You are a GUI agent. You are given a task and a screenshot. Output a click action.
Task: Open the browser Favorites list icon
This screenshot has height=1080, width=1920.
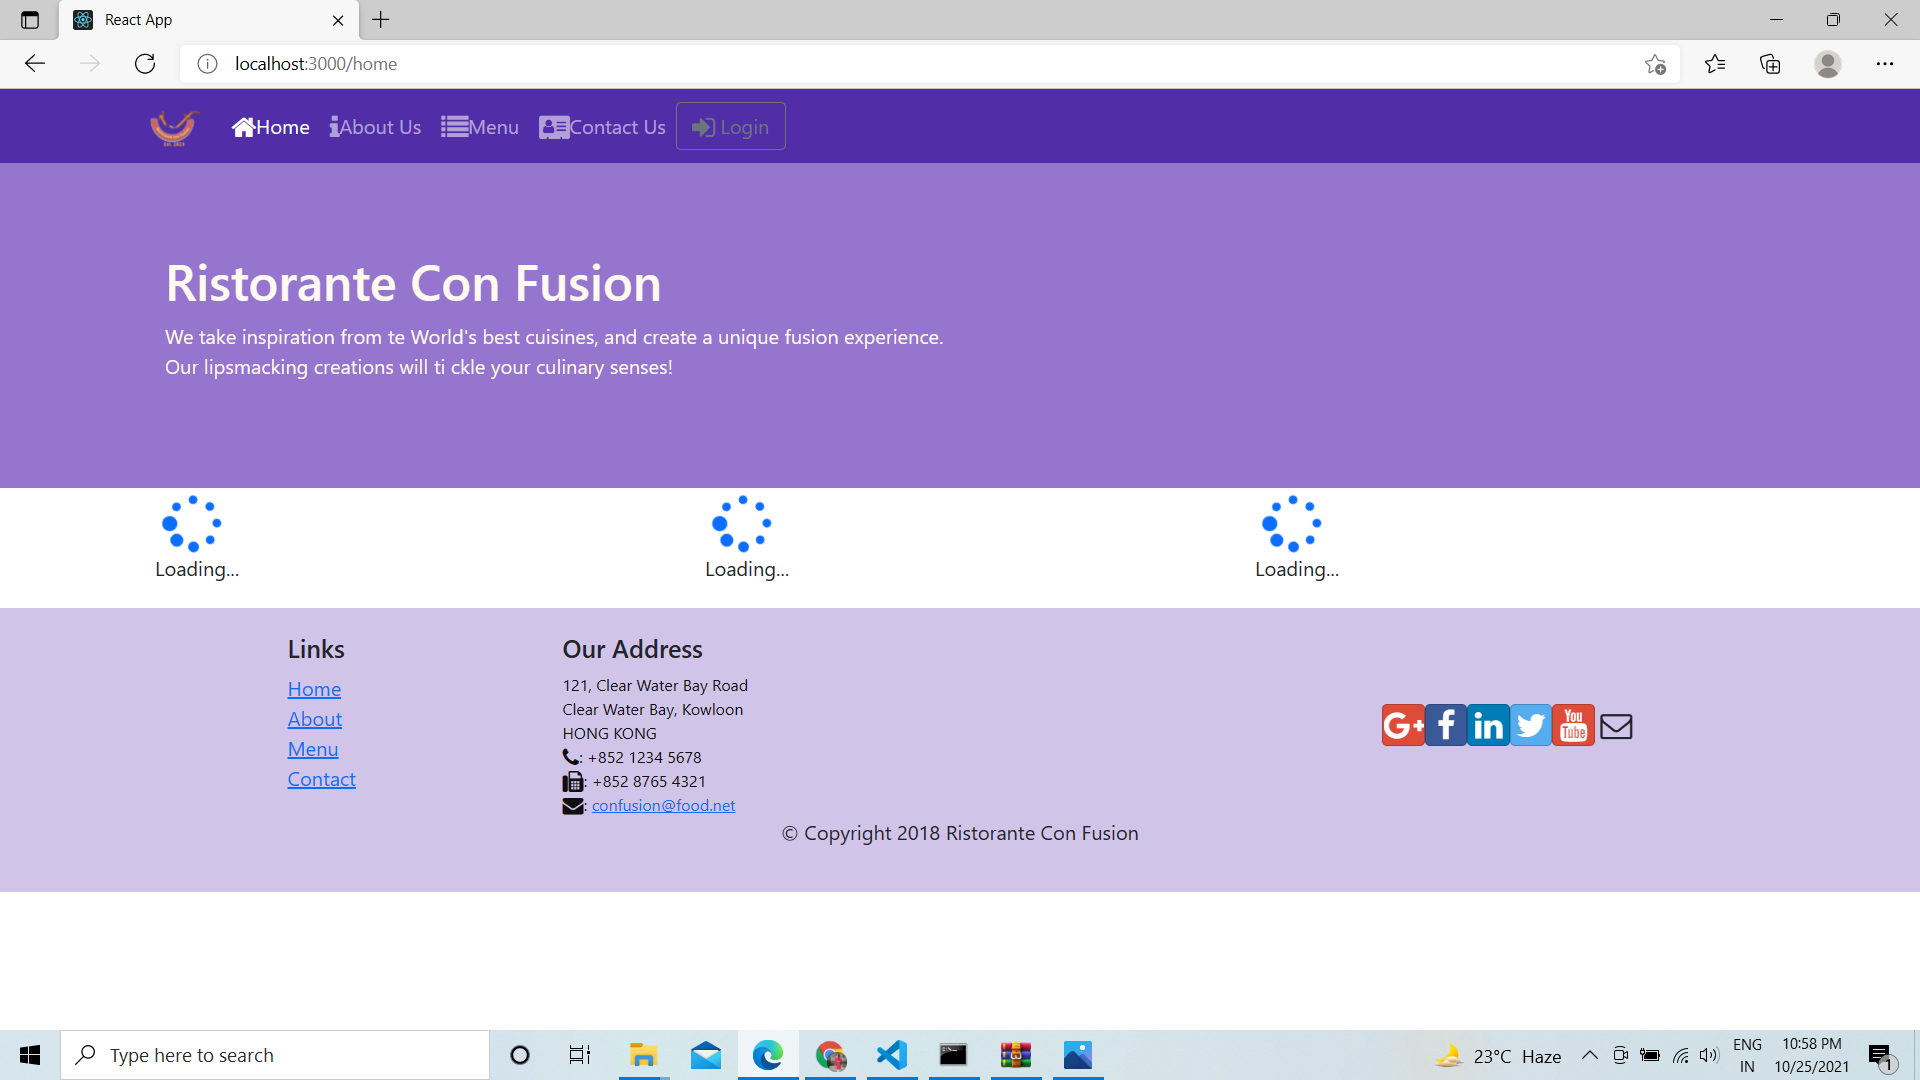(1715, 64)
